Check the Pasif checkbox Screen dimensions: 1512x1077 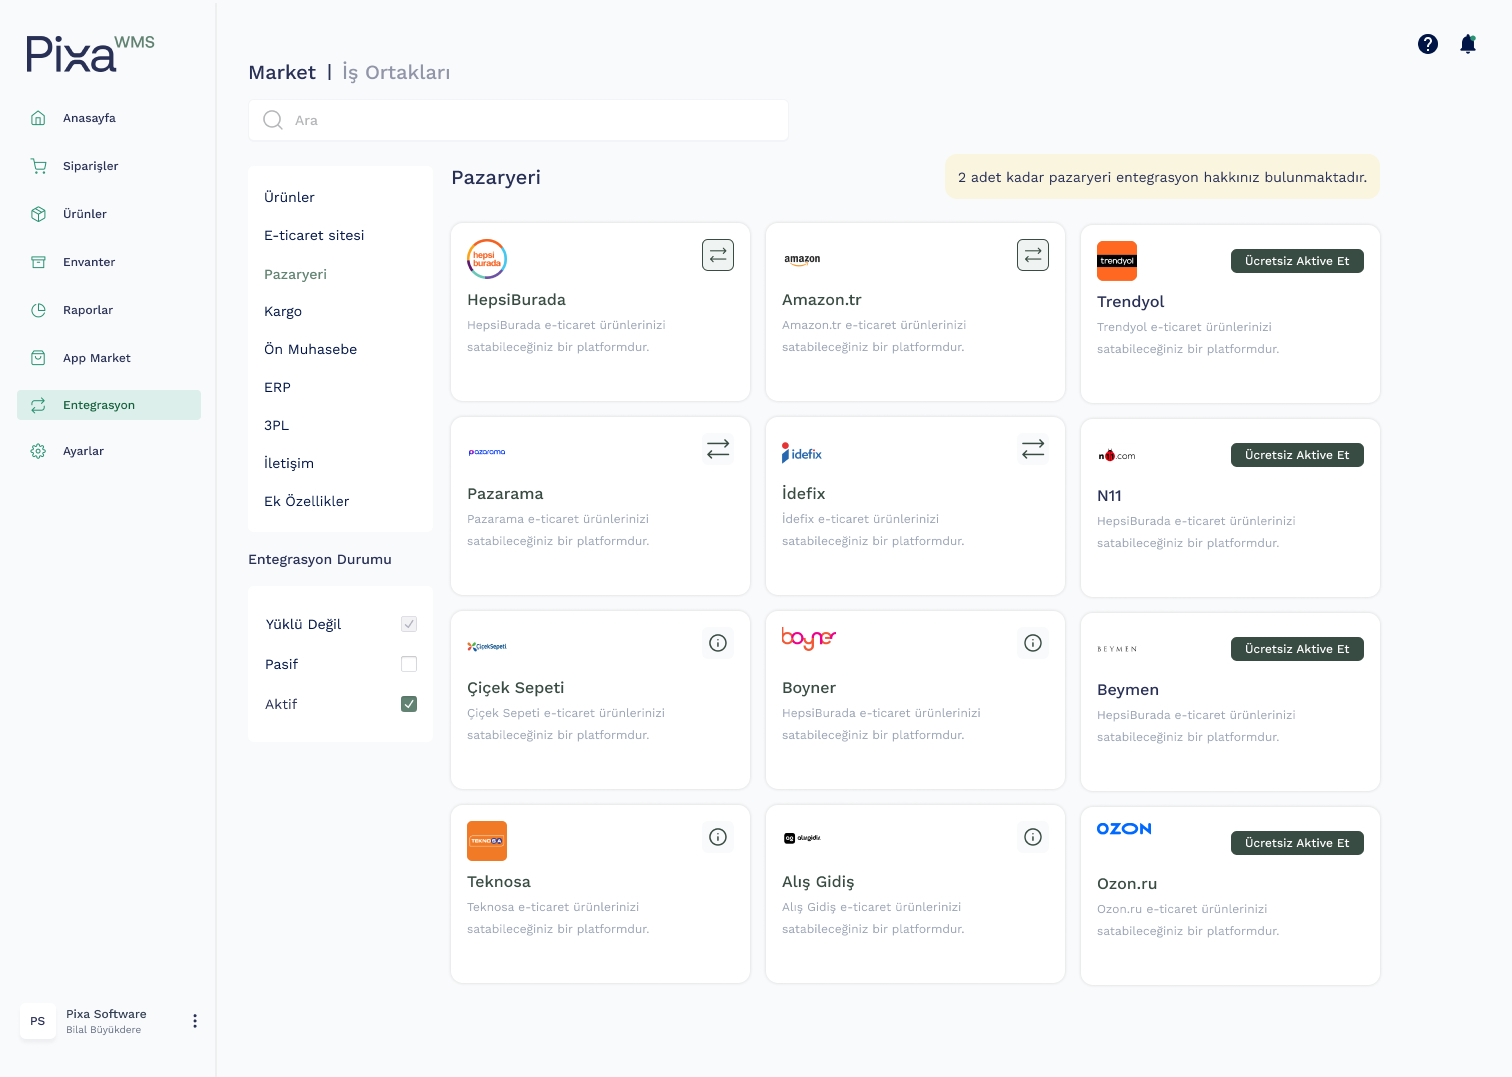point(409,664)
